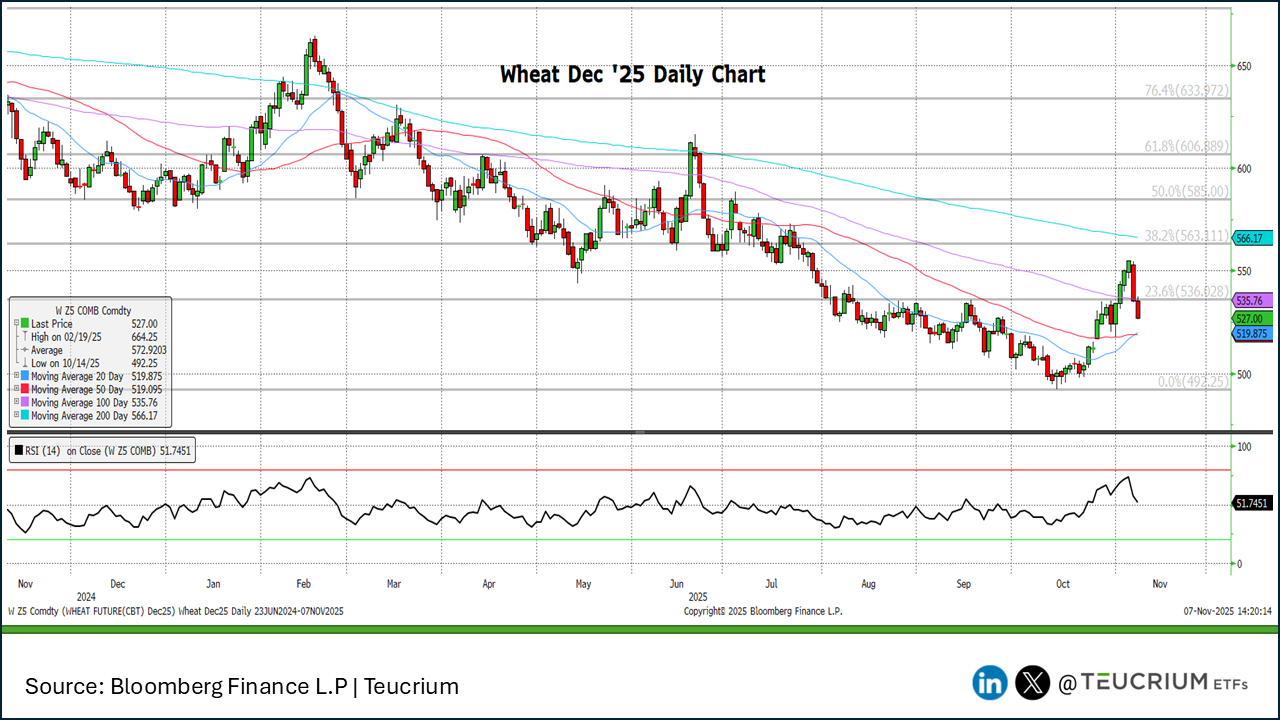Open the LinkedIn icon link

(x=990, y=683)
